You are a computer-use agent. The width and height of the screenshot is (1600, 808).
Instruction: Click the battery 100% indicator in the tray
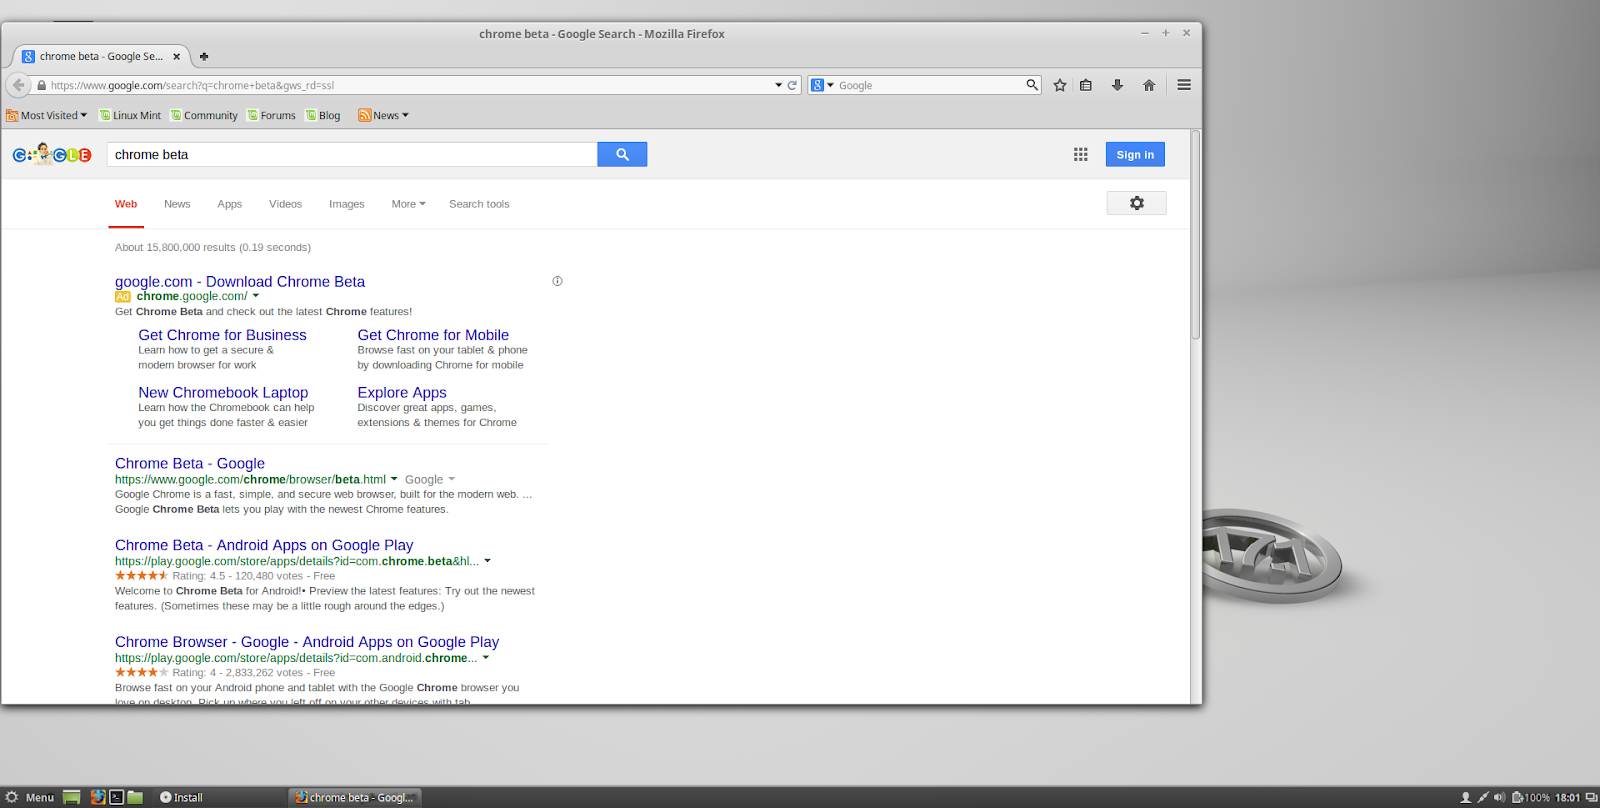(1531, 797)
